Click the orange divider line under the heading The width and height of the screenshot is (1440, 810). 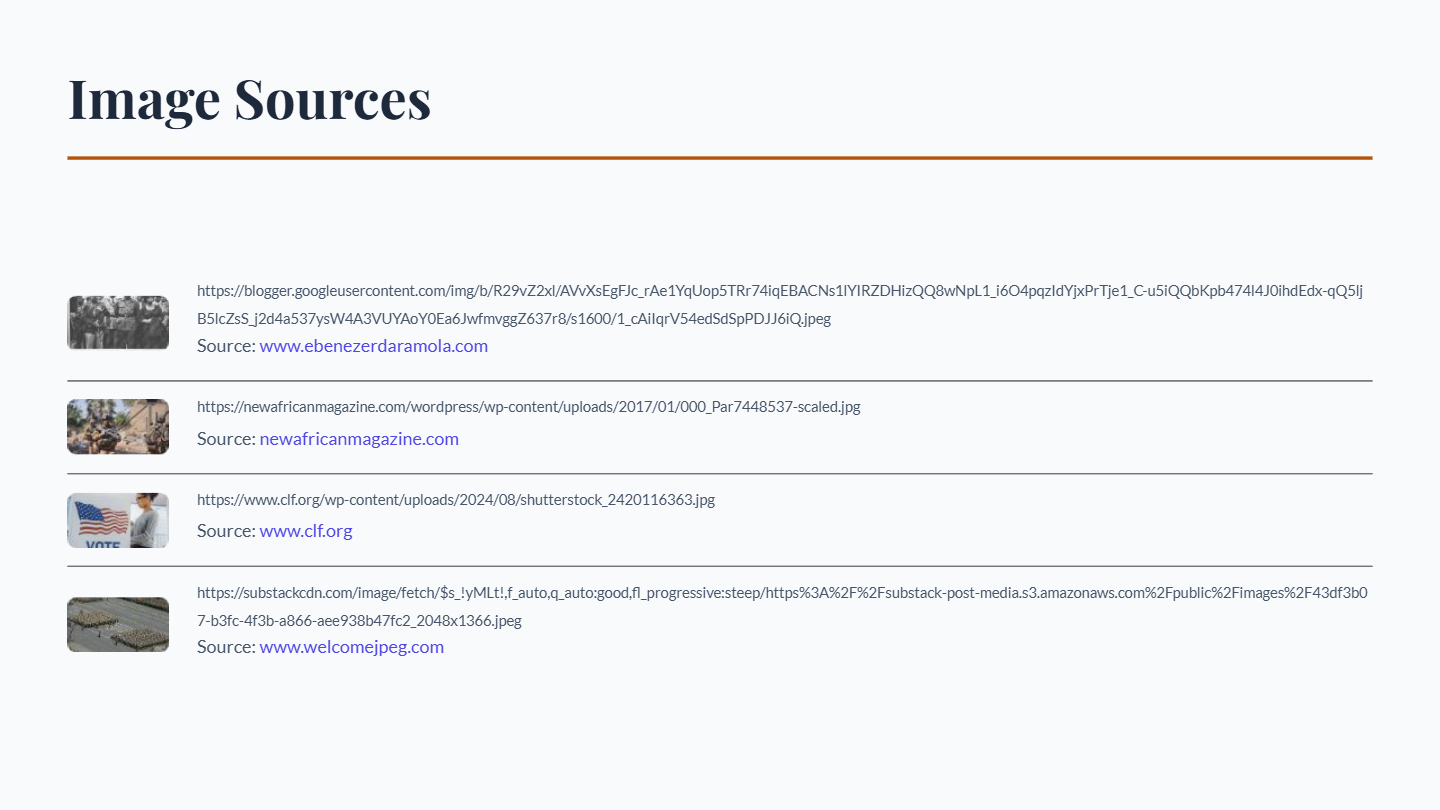click(x=720, y=158)
